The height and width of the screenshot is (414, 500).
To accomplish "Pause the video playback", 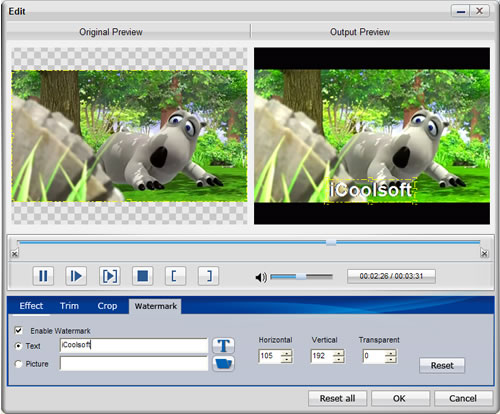I will pyautogui.click(x=43, y=276).
